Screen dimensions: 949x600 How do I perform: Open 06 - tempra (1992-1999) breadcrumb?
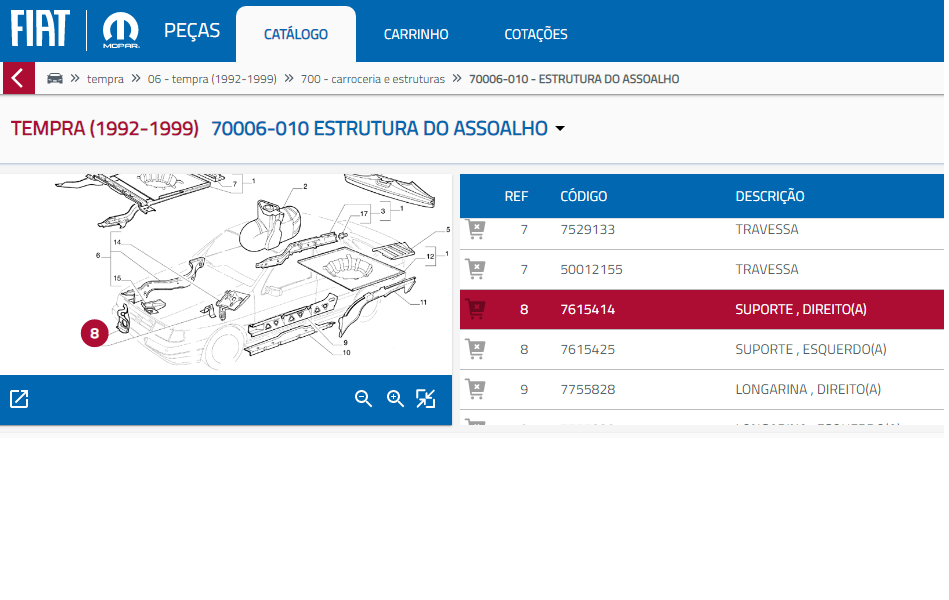[212, 79]
